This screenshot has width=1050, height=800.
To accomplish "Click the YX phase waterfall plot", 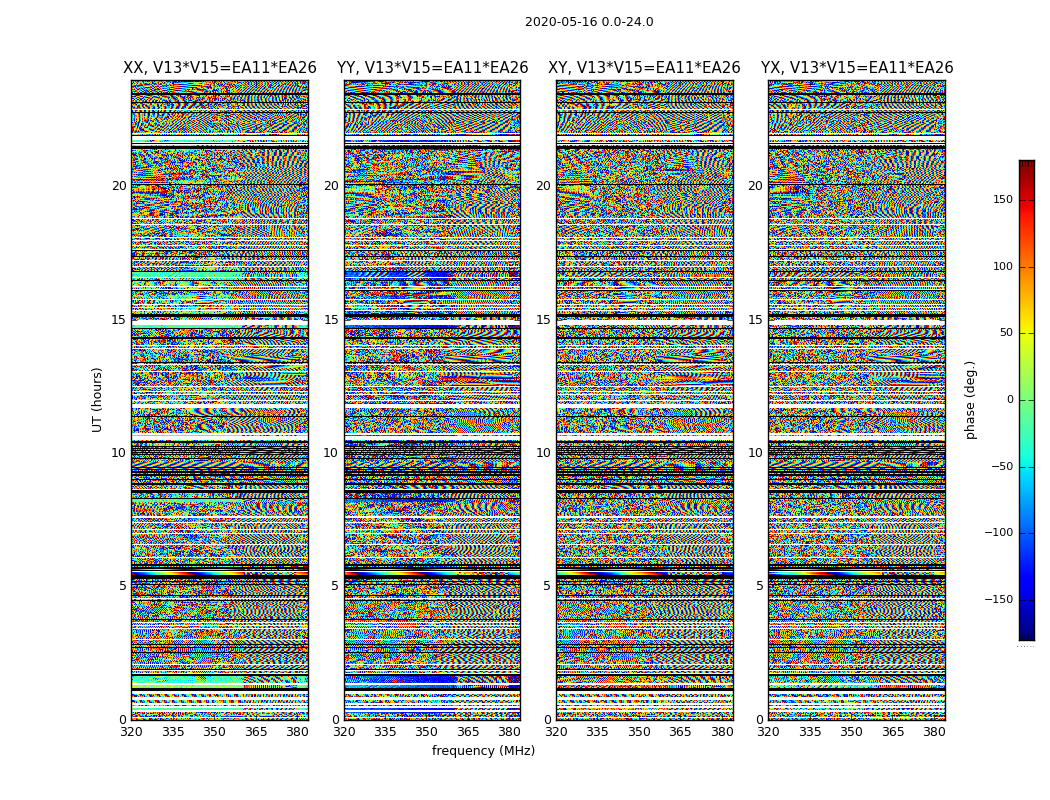I will [x=857, y=400].
